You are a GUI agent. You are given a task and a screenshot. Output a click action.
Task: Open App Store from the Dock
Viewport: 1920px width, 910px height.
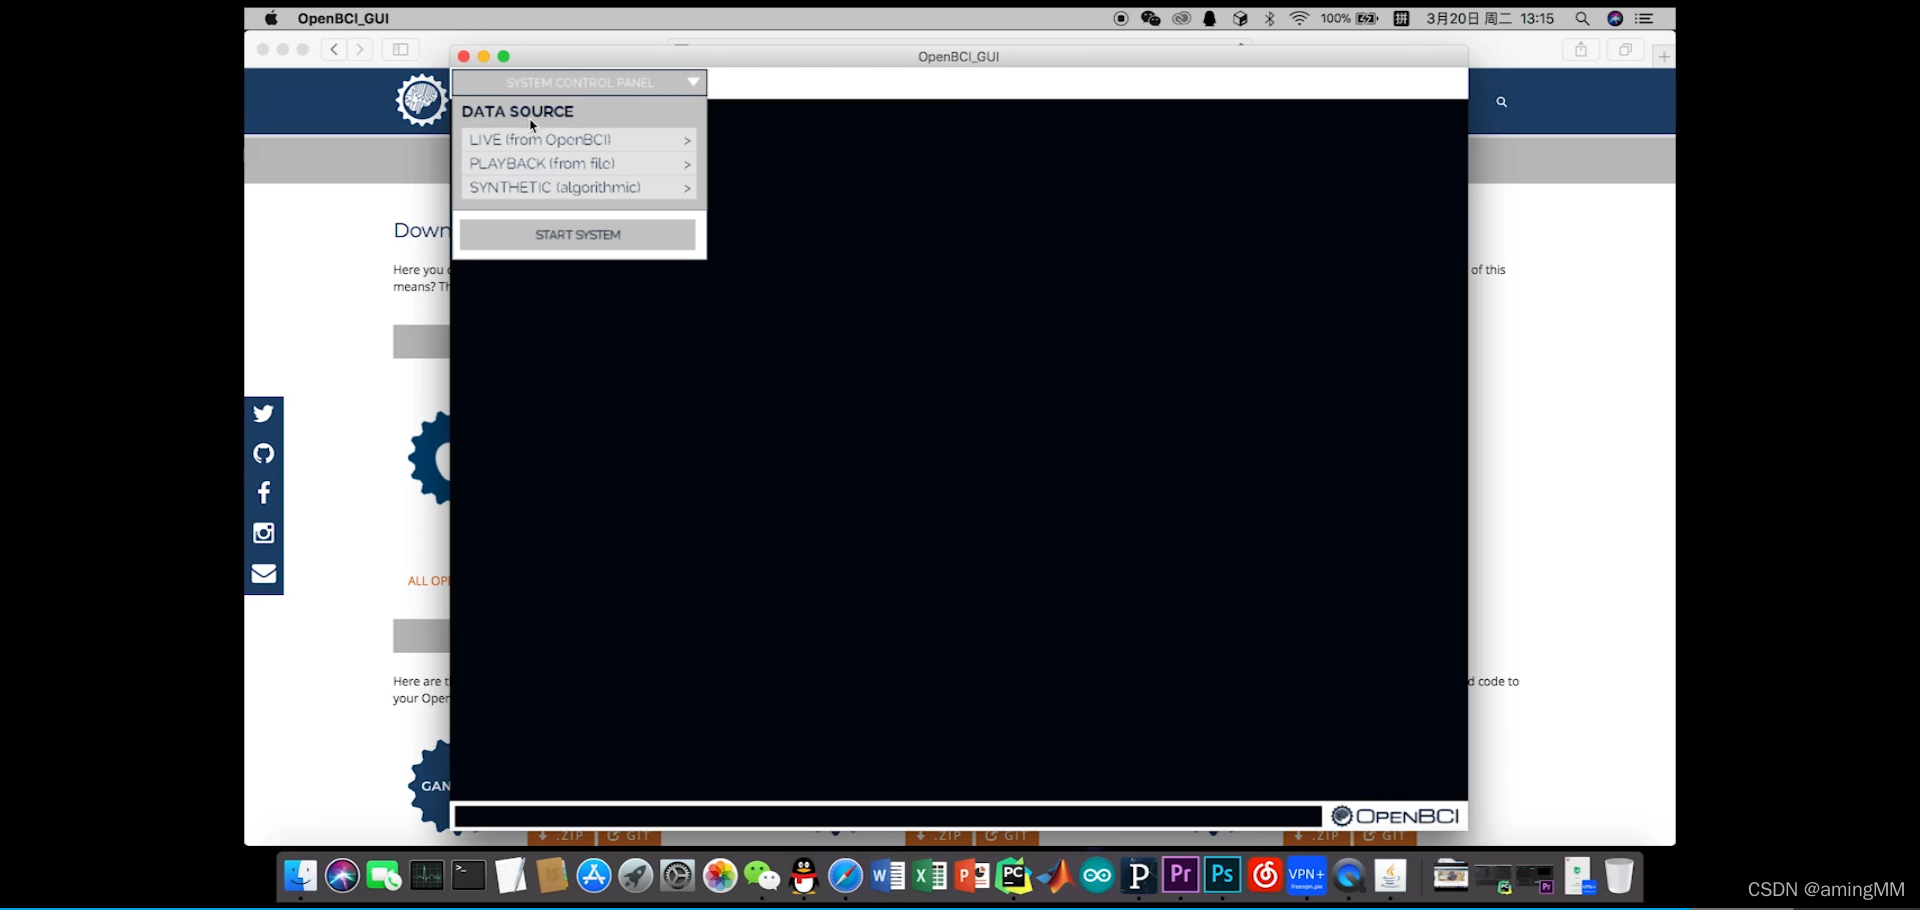pos(594,877)
